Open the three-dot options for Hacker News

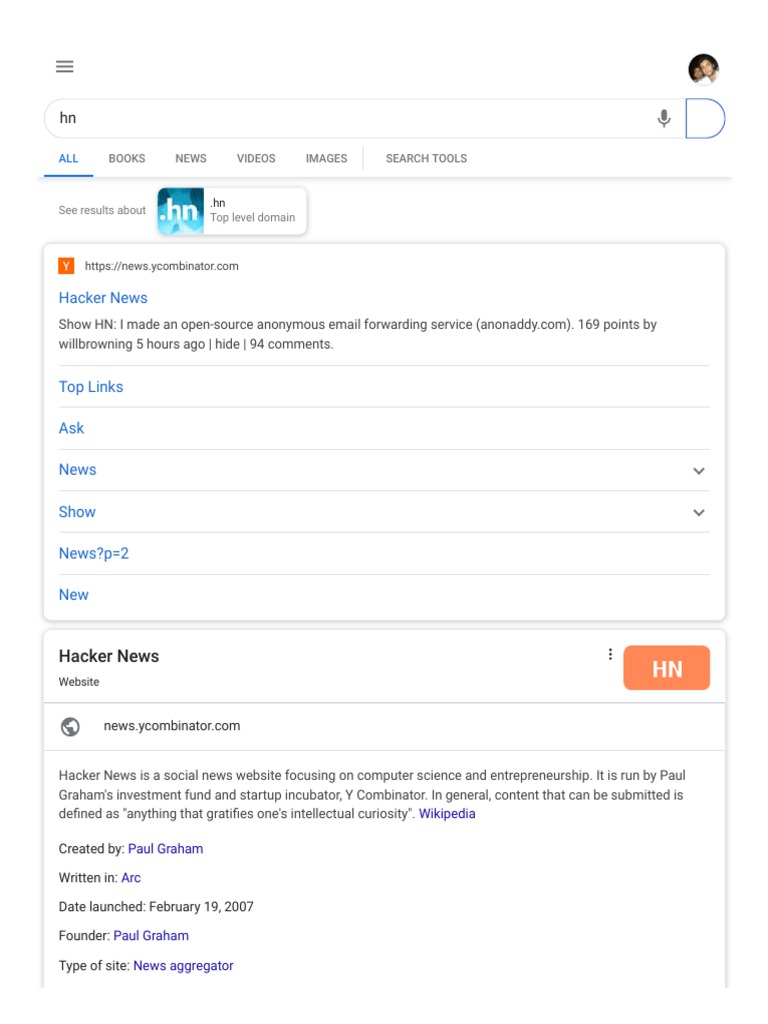click(610, 655)
